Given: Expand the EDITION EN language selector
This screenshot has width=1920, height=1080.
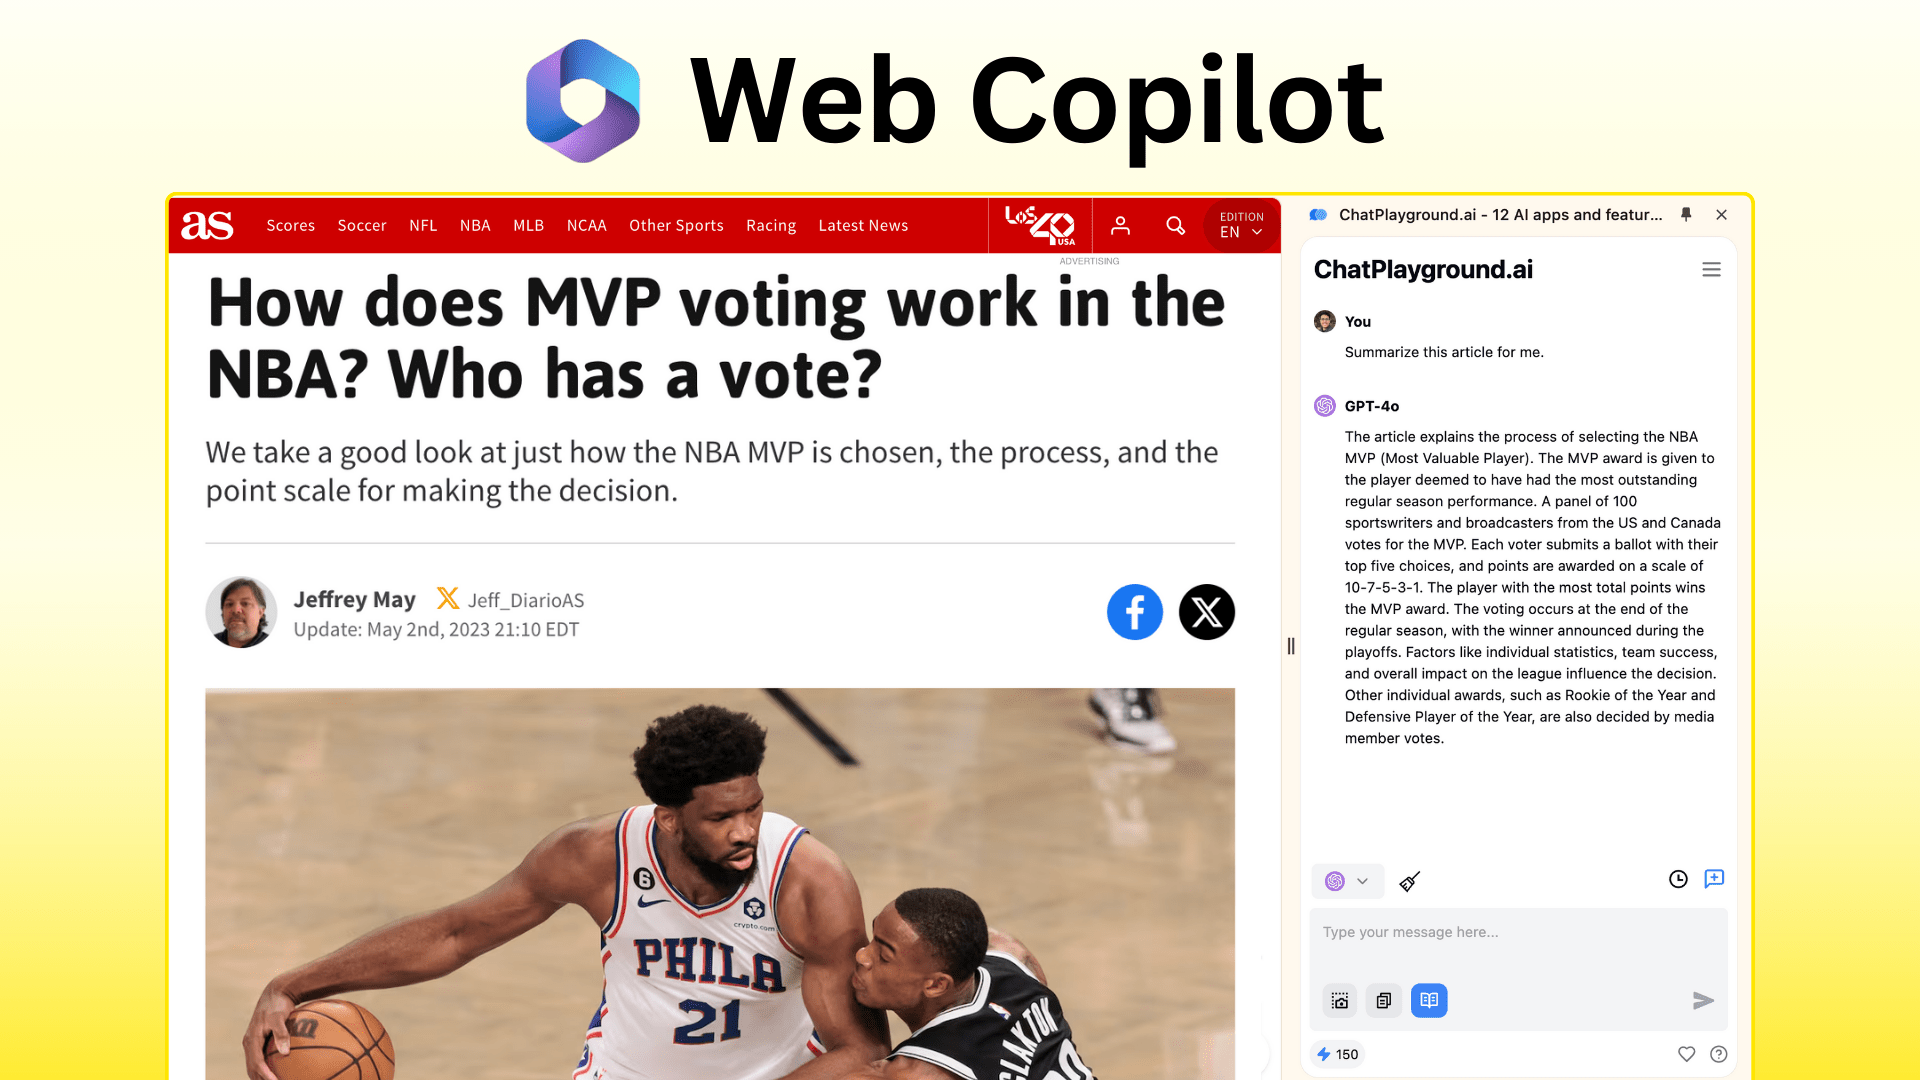Looking at the screenshot, I should 1240,227.
